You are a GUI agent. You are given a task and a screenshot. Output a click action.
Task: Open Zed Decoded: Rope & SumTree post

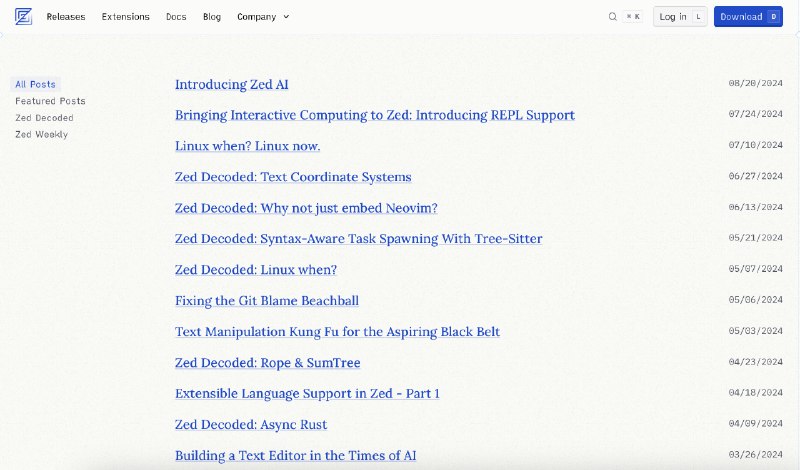[x=267, y=363]
